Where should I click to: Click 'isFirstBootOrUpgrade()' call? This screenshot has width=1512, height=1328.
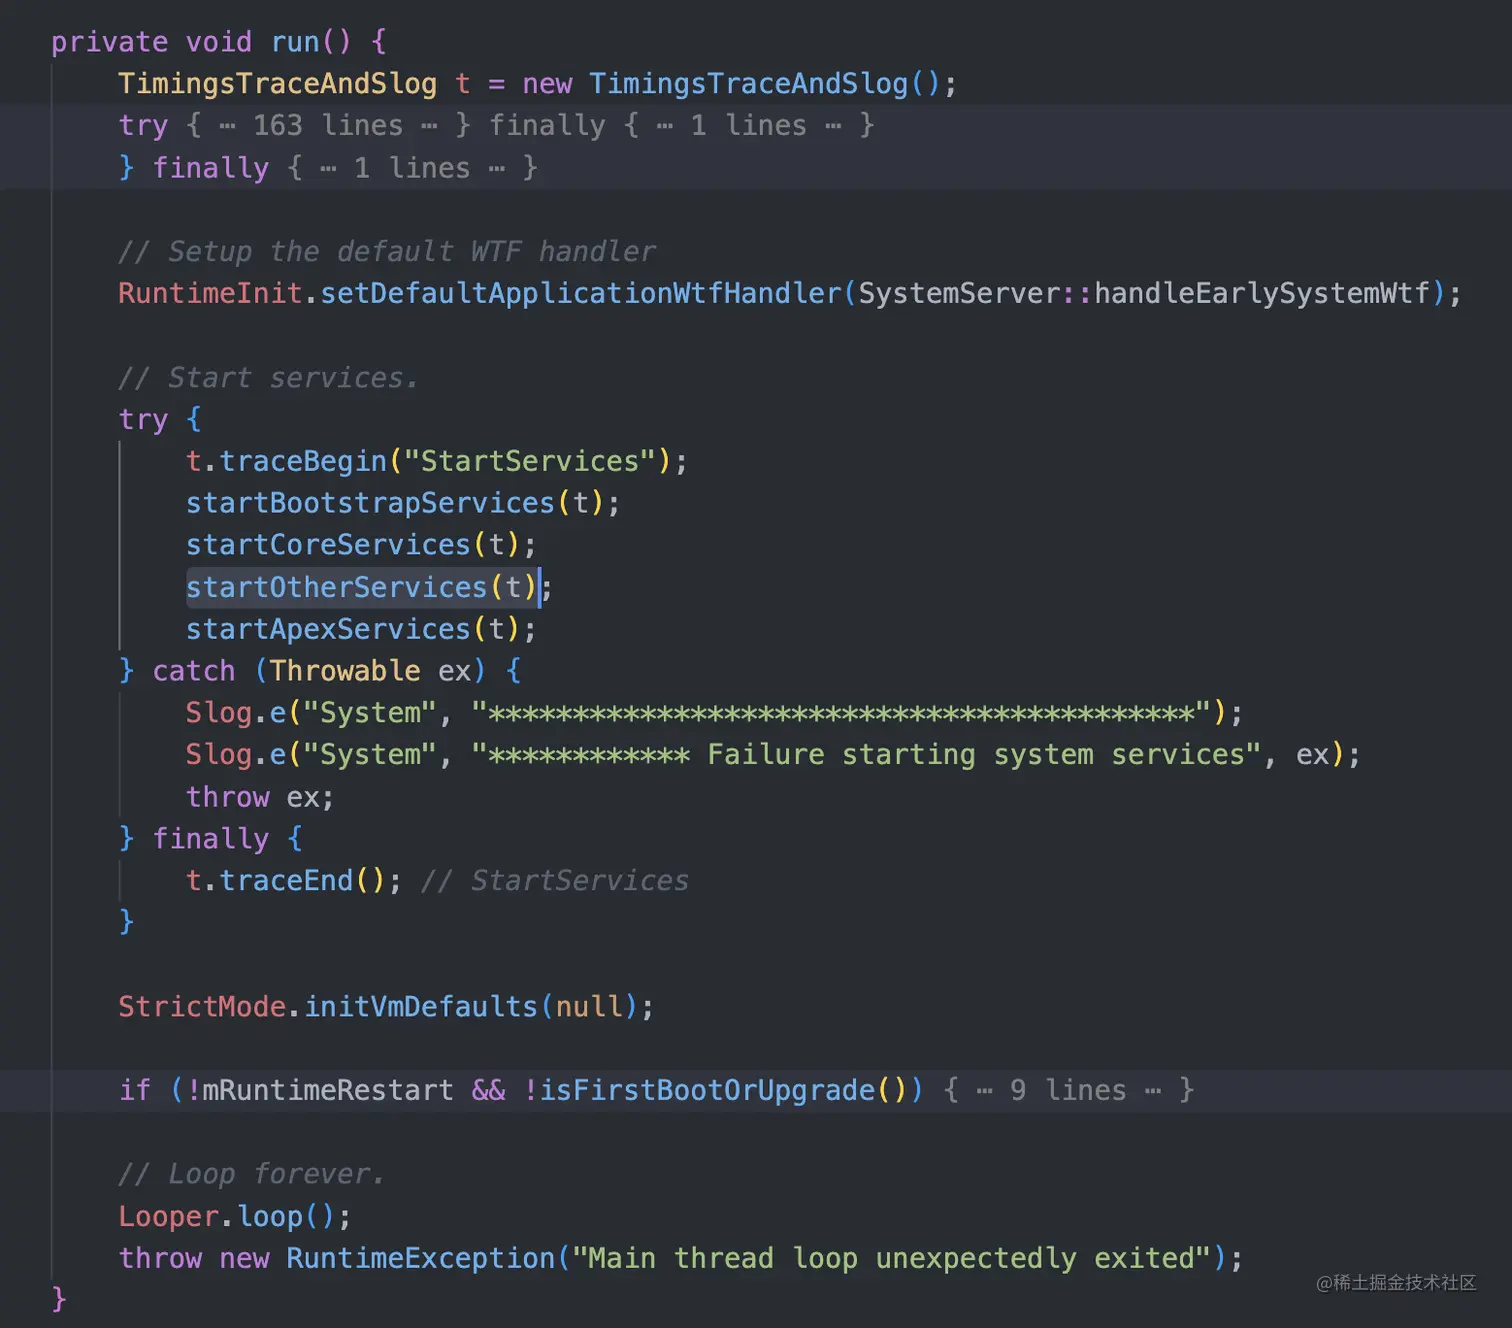tap(723, 1090)
